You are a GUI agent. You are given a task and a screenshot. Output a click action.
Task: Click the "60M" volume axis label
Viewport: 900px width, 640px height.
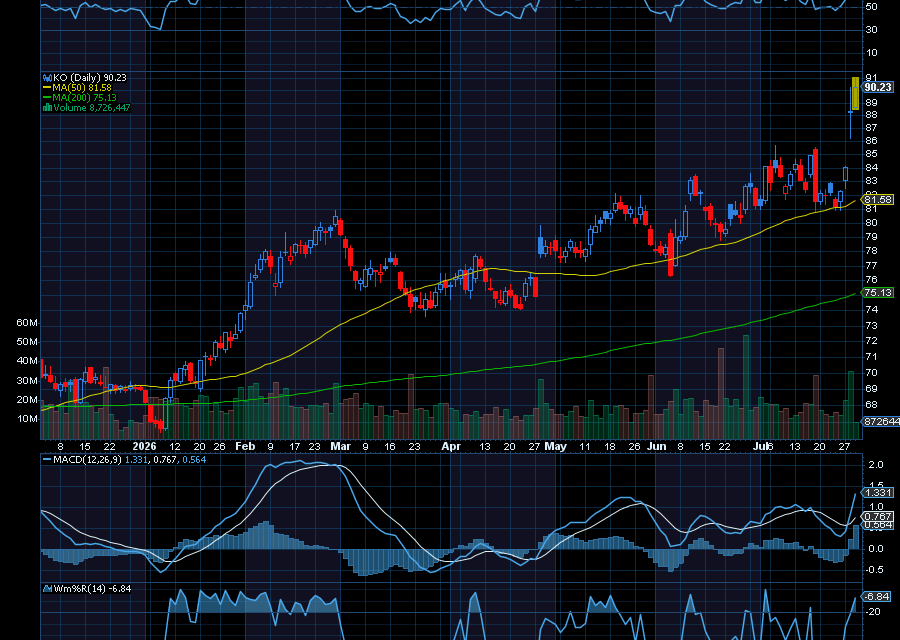tap(26, 323)
